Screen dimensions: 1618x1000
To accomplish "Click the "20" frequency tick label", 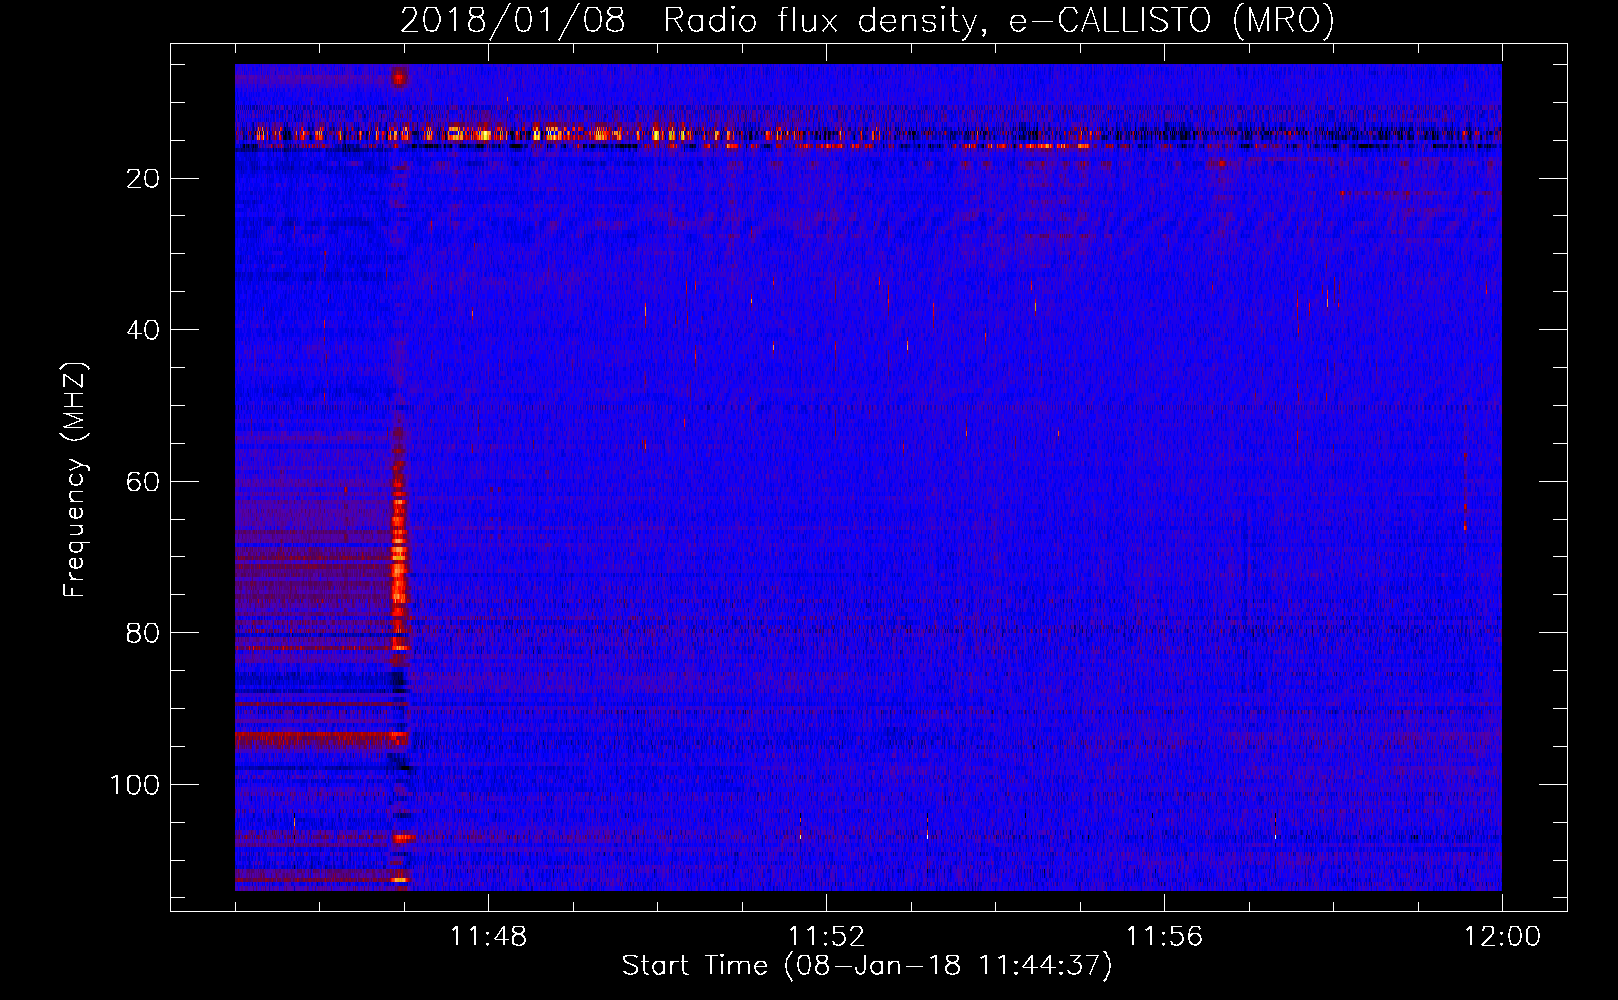I will [x=144, y=179].
